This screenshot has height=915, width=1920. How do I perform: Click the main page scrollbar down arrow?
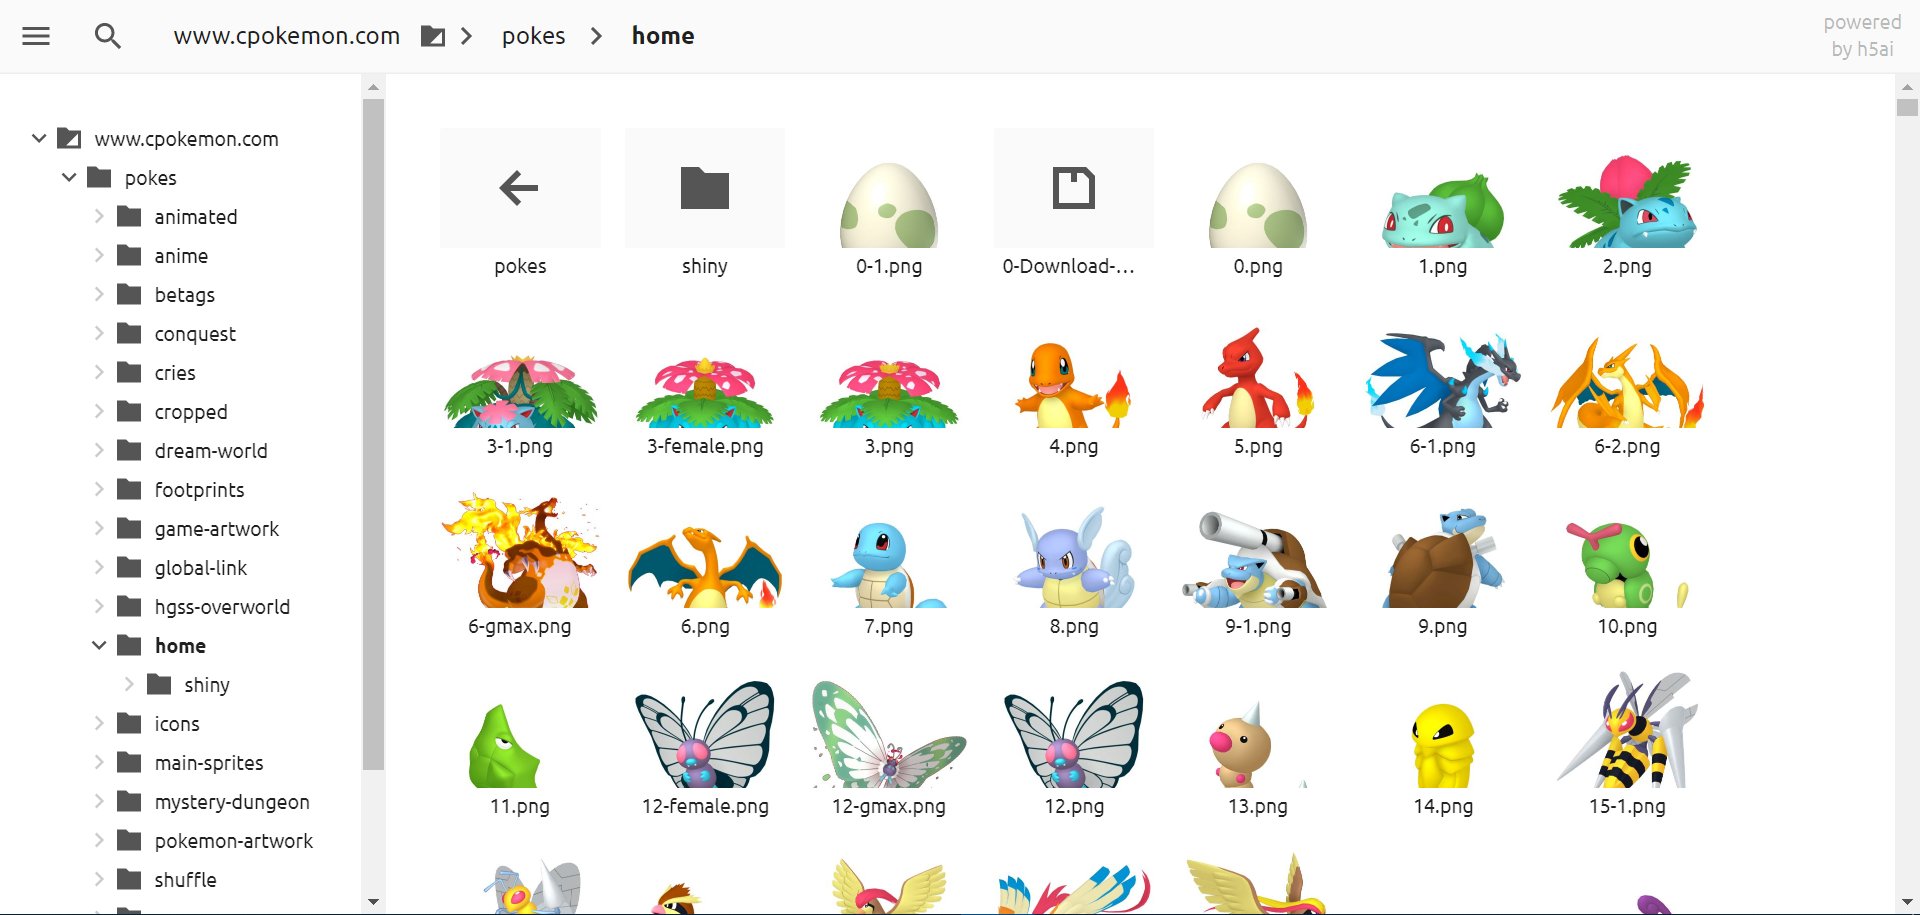point(1907,902)
